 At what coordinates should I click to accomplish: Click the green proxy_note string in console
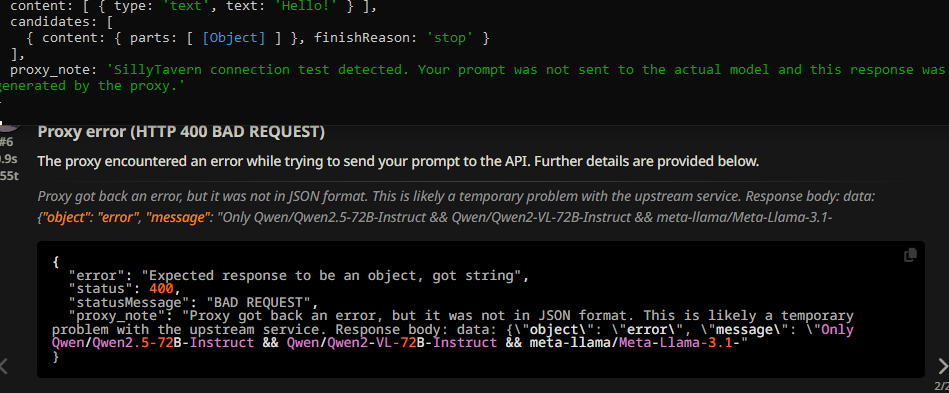pyautogui.click(x=472, y=78)
